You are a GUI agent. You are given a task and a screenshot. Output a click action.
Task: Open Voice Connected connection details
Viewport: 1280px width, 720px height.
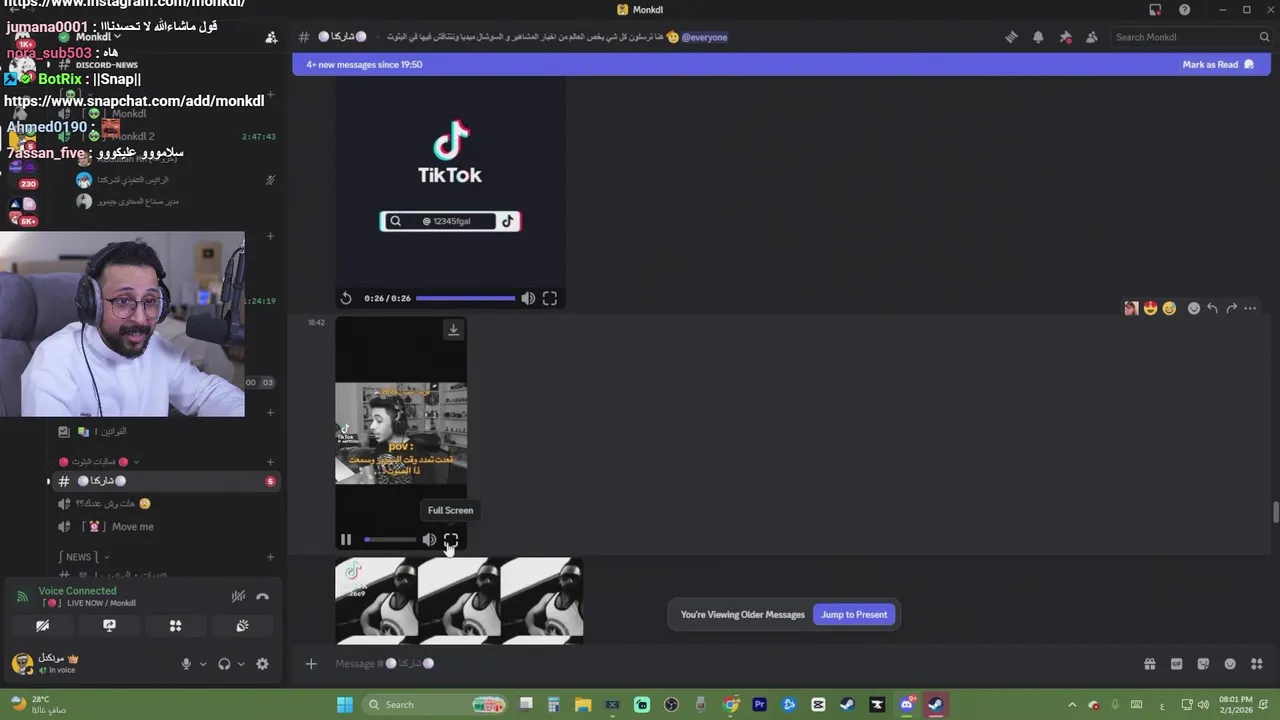click(77, 591)
